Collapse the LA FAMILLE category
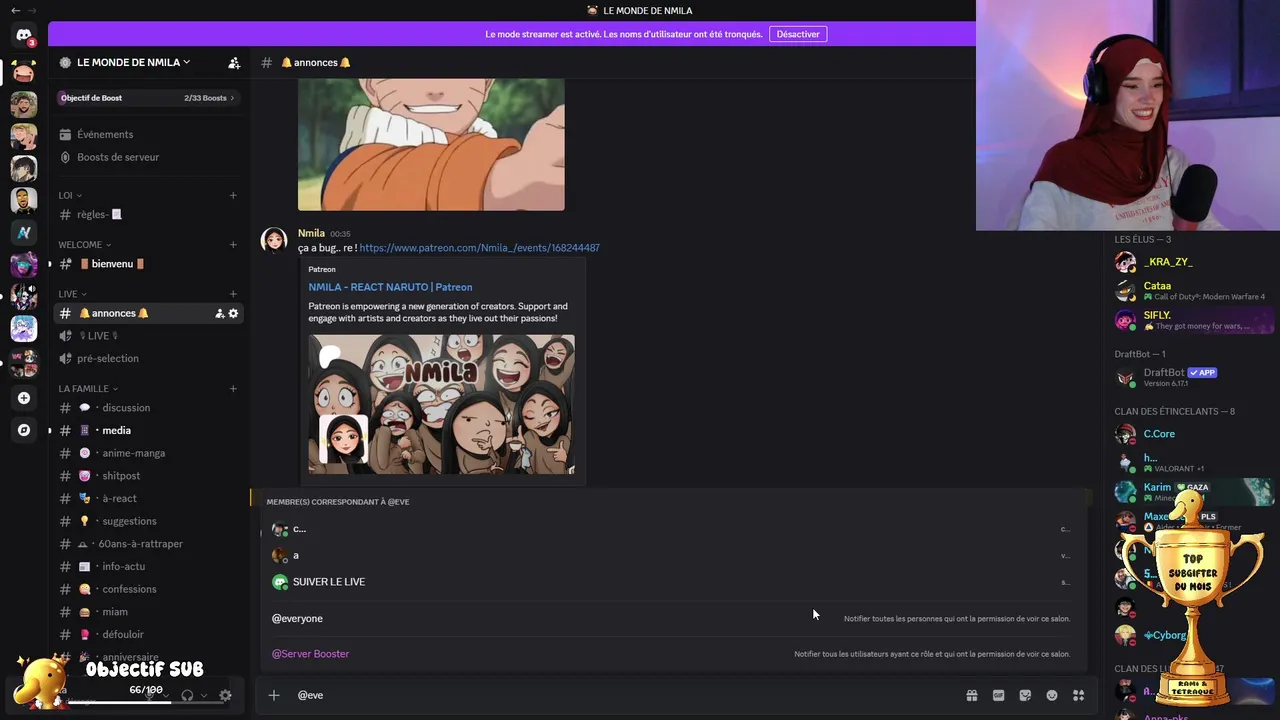The height and width of the screenshot is (720, 1280). [x=88, y=388]
